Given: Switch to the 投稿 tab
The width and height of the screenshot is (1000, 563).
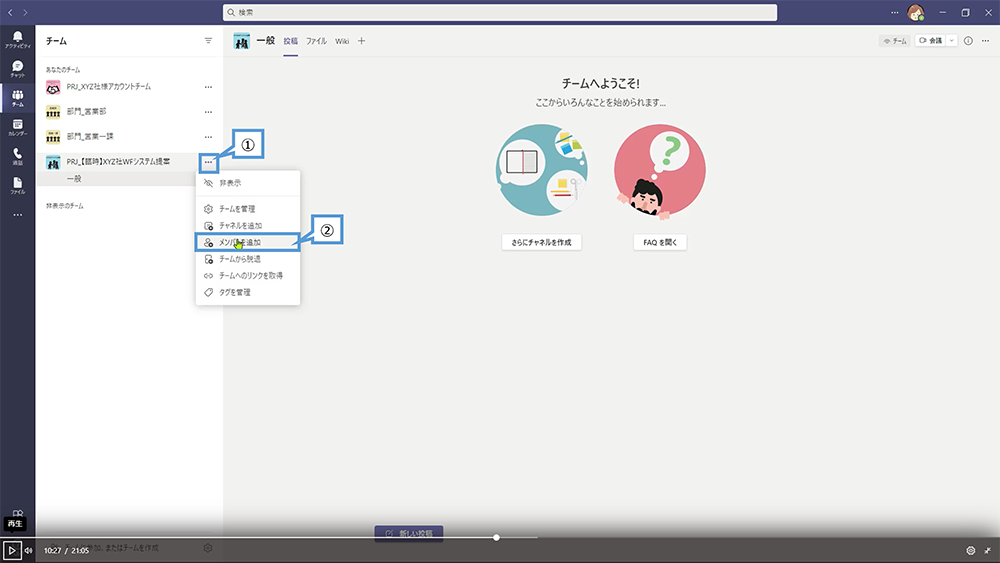Looking at the screenshot, I should (x=290, y=41).
